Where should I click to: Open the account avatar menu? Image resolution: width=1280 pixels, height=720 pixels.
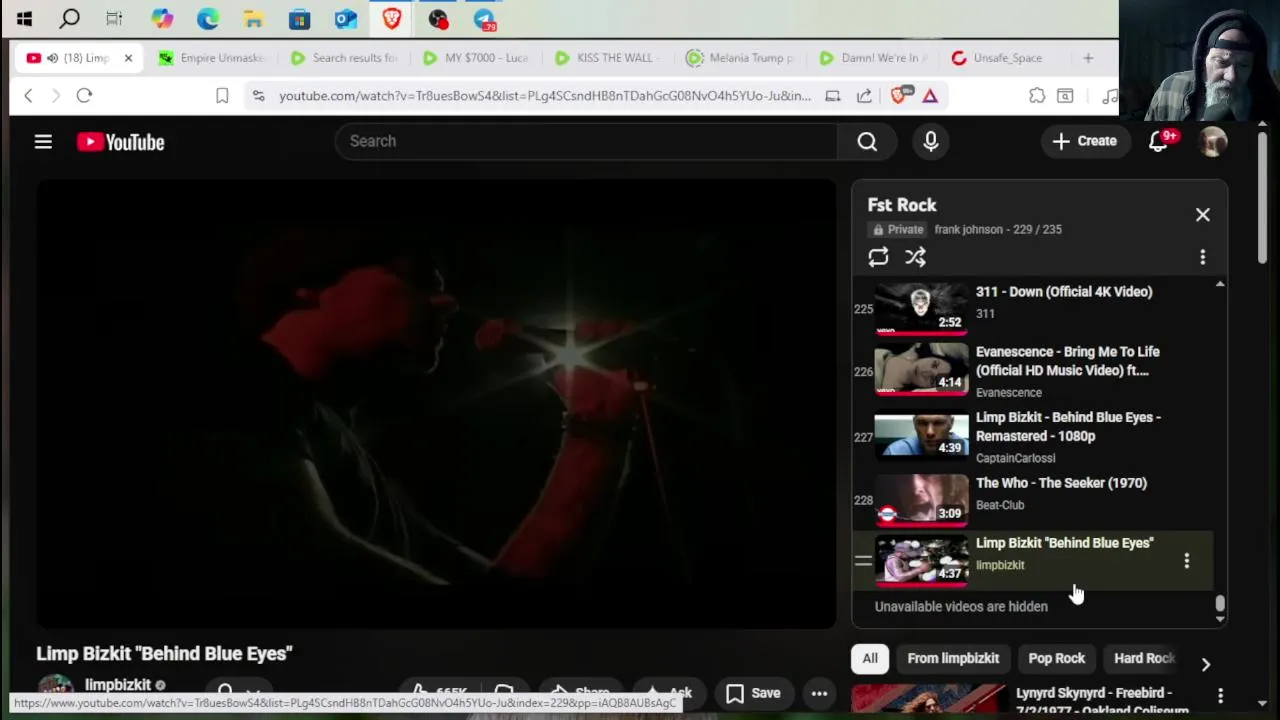pos(1213,142)
